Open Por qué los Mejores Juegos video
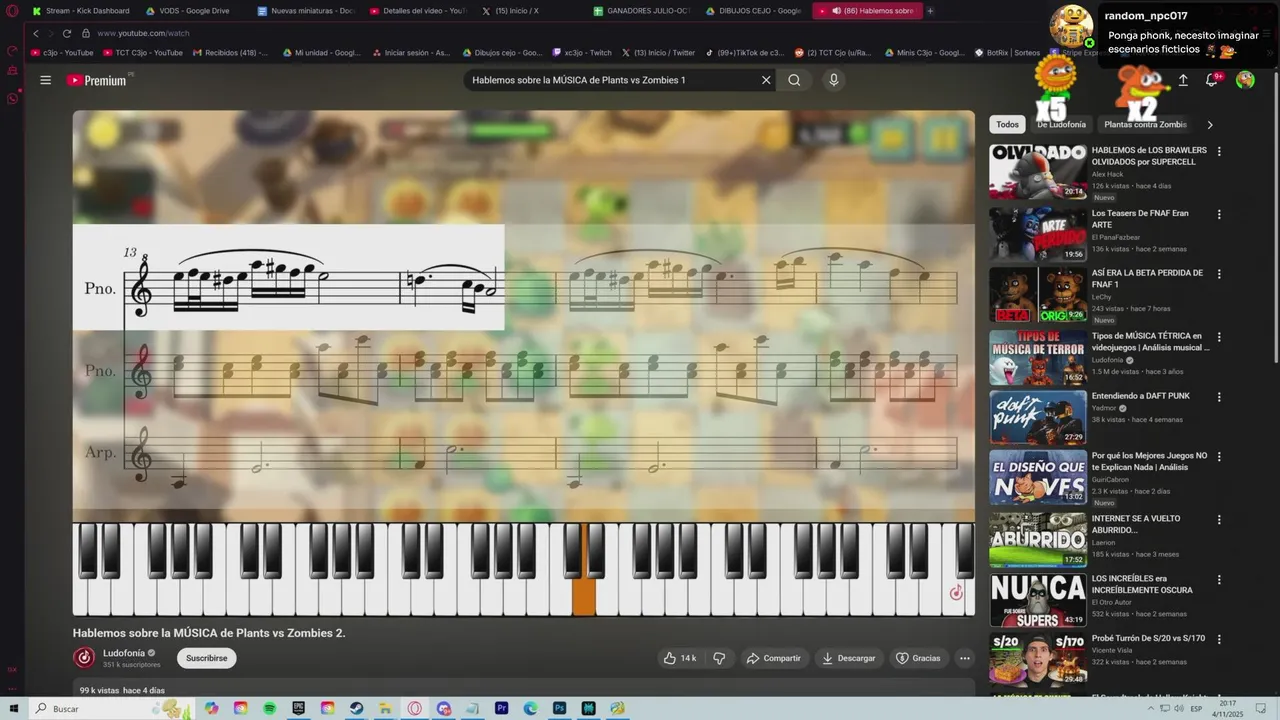This screenshot has height=720, width=1280. (x=1150, y=461)
